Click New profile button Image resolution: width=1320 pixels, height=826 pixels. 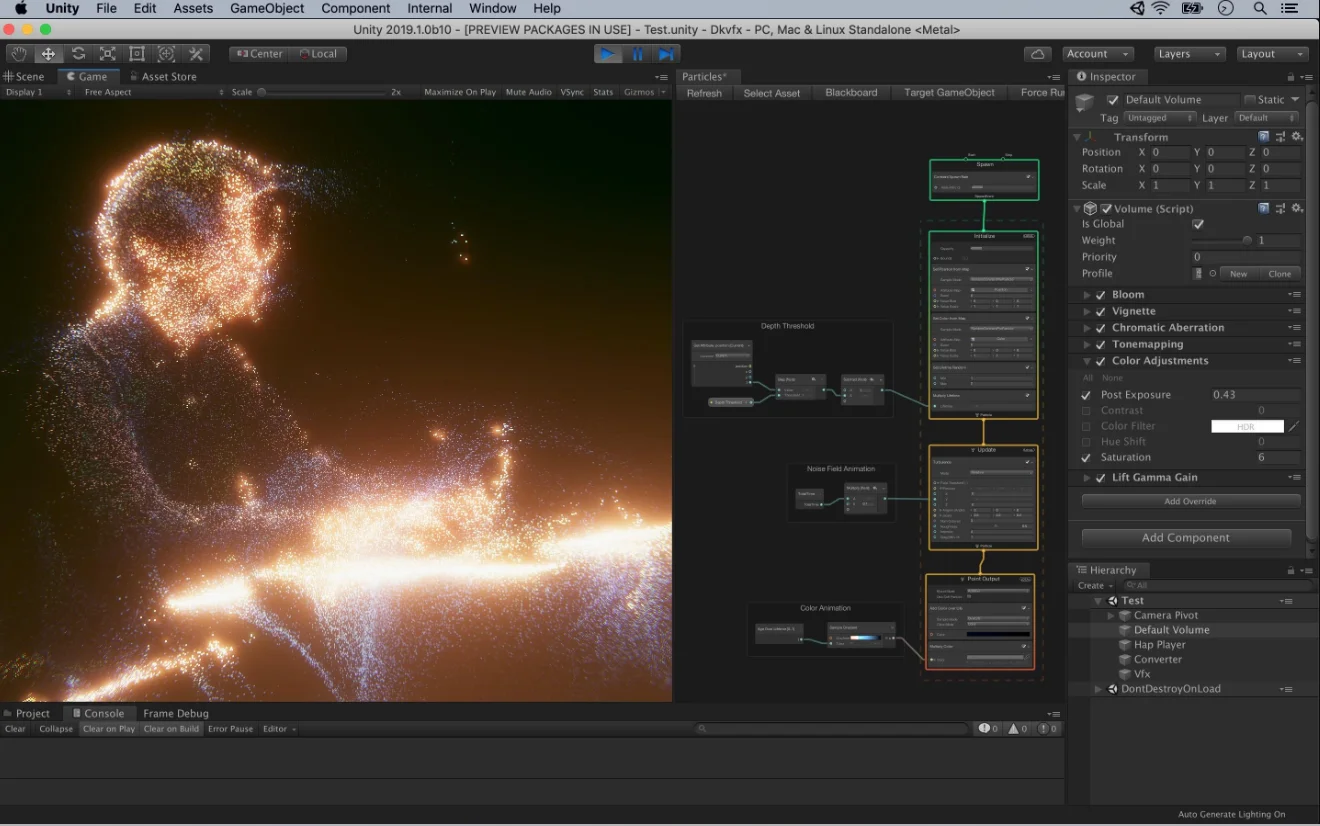1238,274
